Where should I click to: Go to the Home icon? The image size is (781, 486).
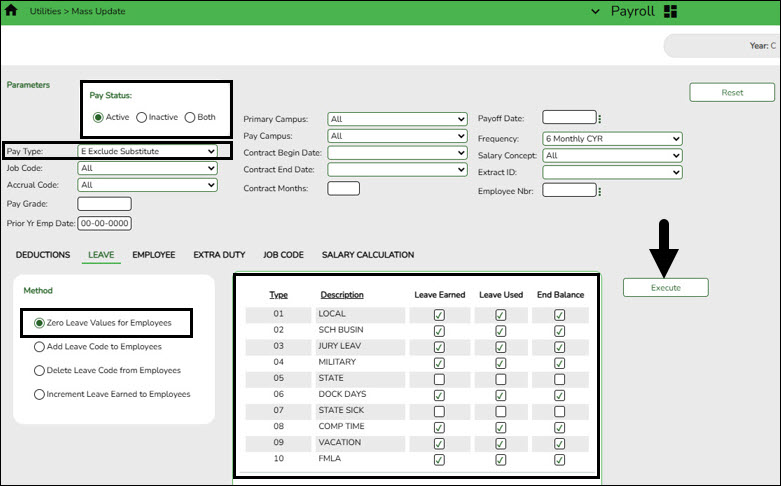pos(11,10)
